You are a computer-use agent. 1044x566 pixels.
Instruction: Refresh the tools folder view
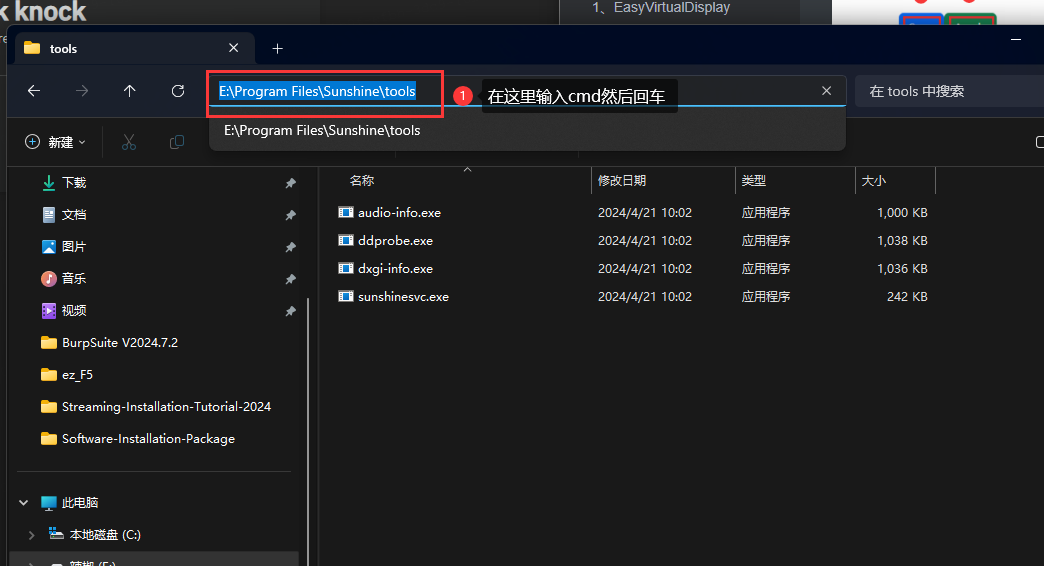(x=178, y=91)
